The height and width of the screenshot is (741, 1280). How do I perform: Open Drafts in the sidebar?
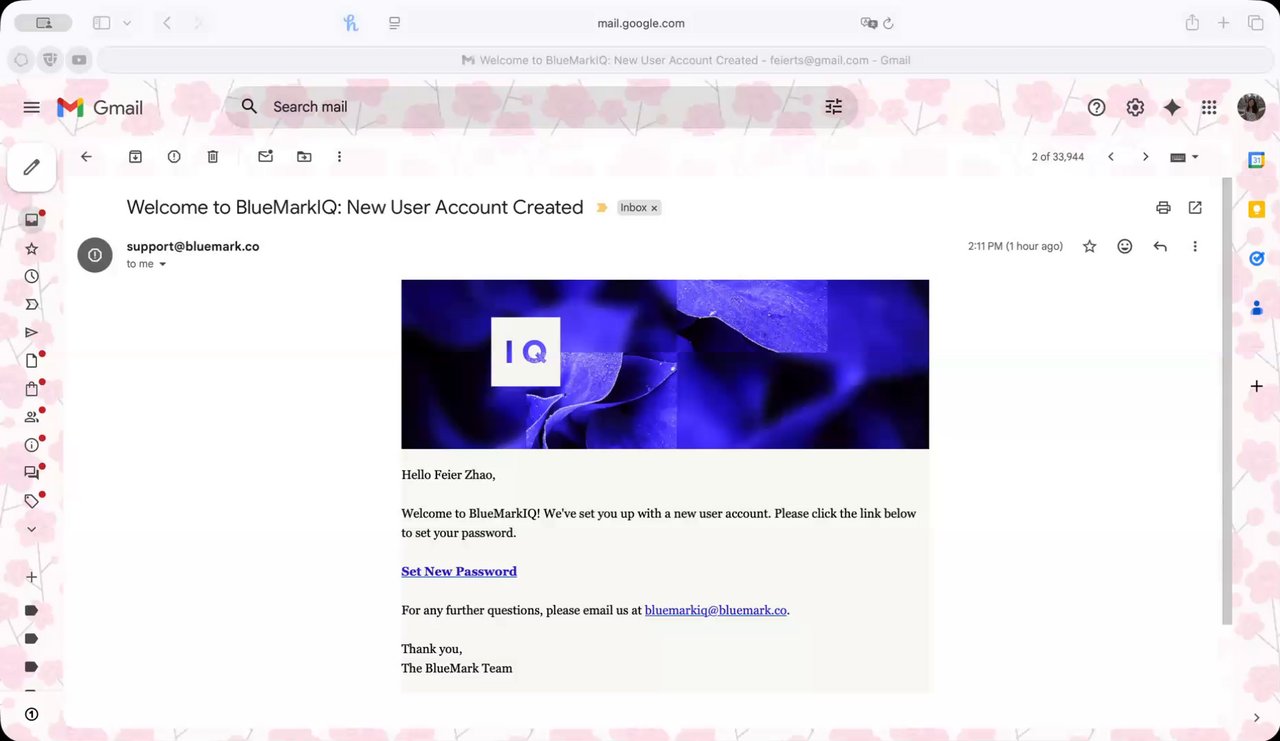32,361
